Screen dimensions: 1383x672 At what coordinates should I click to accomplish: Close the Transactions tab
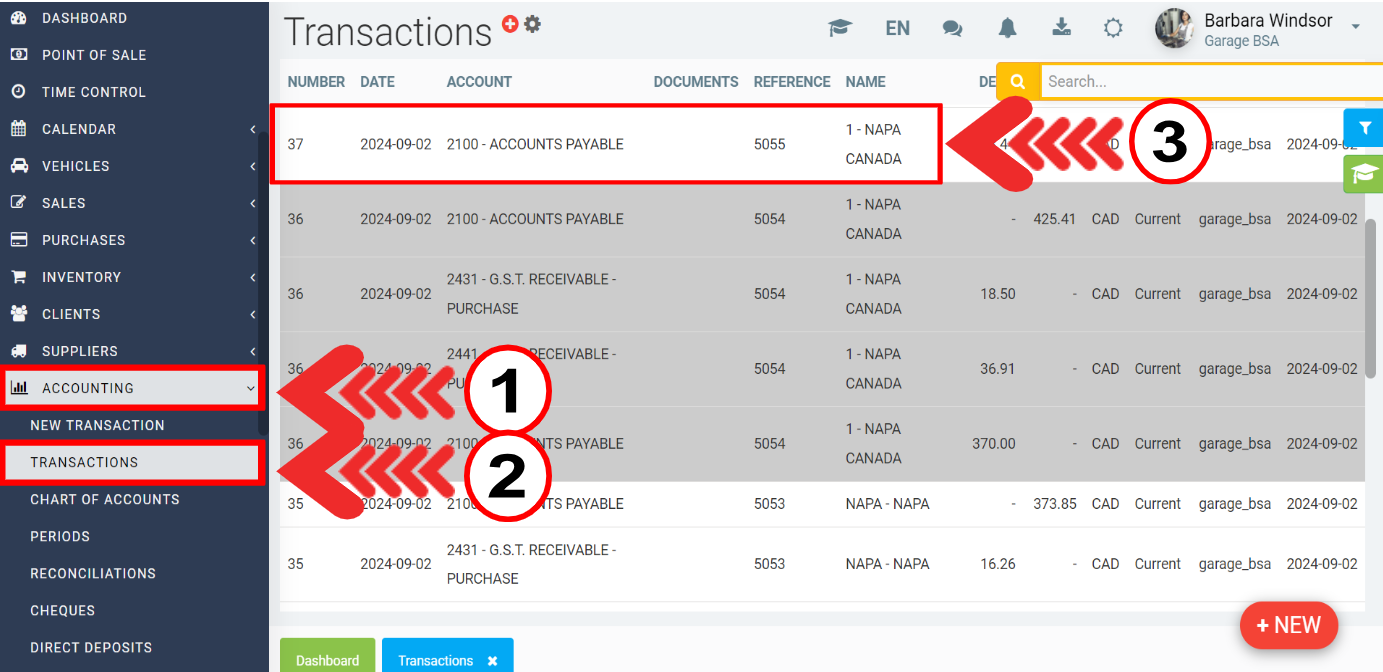pyautogui.click(x=492, y=661)
